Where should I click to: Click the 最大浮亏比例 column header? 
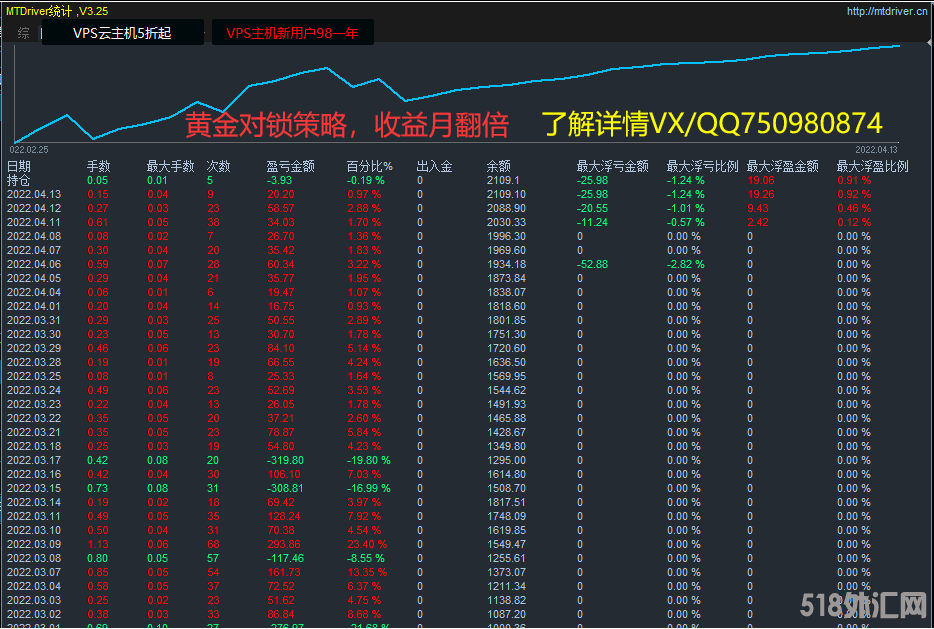(702, 166)
